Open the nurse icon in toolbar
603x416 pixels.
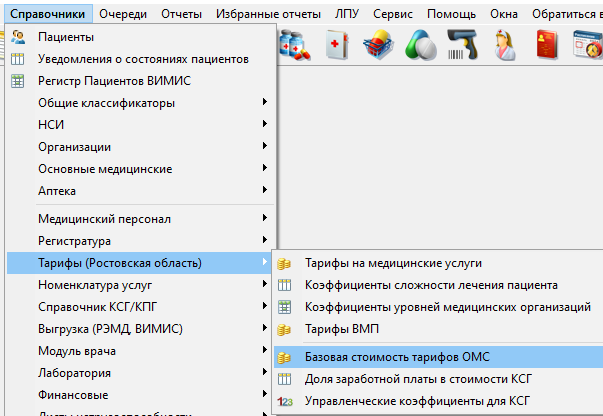pos(504,44)
